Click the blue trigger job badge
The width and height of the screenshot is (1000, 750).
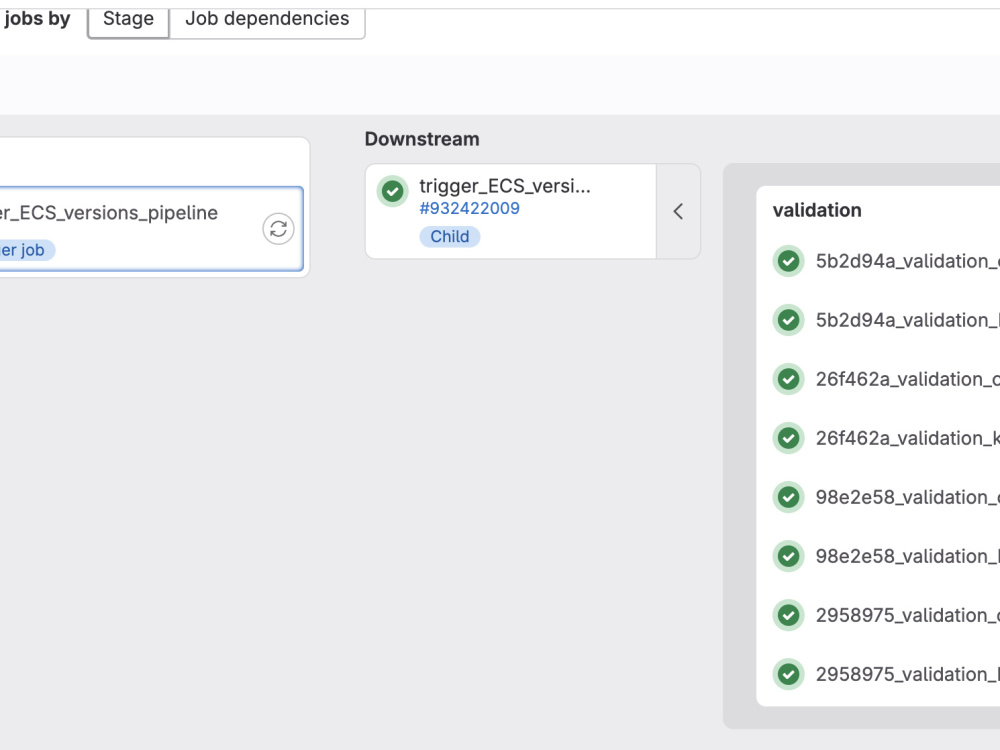click(x=25, y=249)
